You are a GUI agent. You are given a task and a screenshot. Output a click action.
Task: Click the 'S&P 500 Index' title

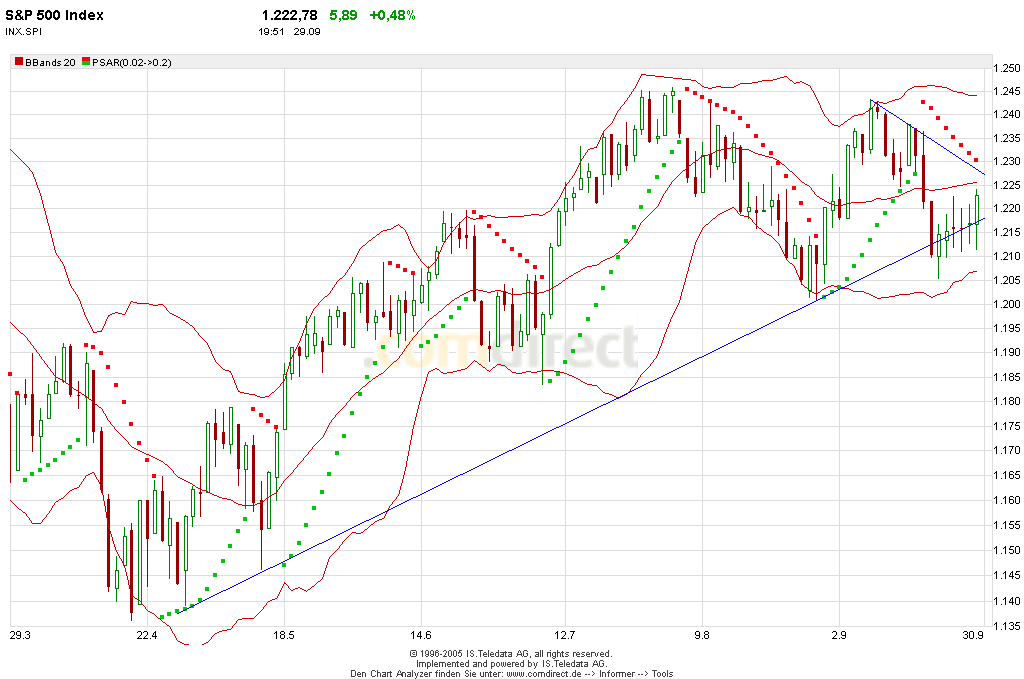point(54,15)
